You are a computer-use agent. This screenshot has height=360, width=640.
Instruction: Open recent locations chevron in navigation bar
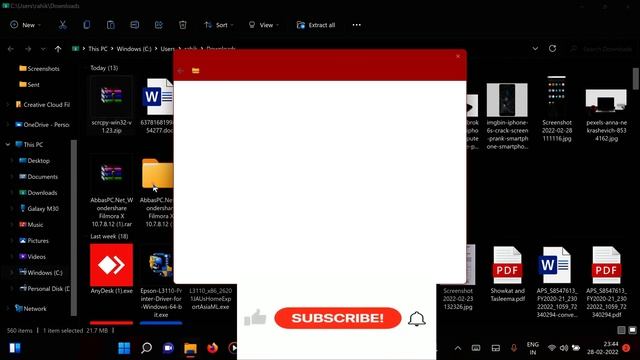coord(43,49)
